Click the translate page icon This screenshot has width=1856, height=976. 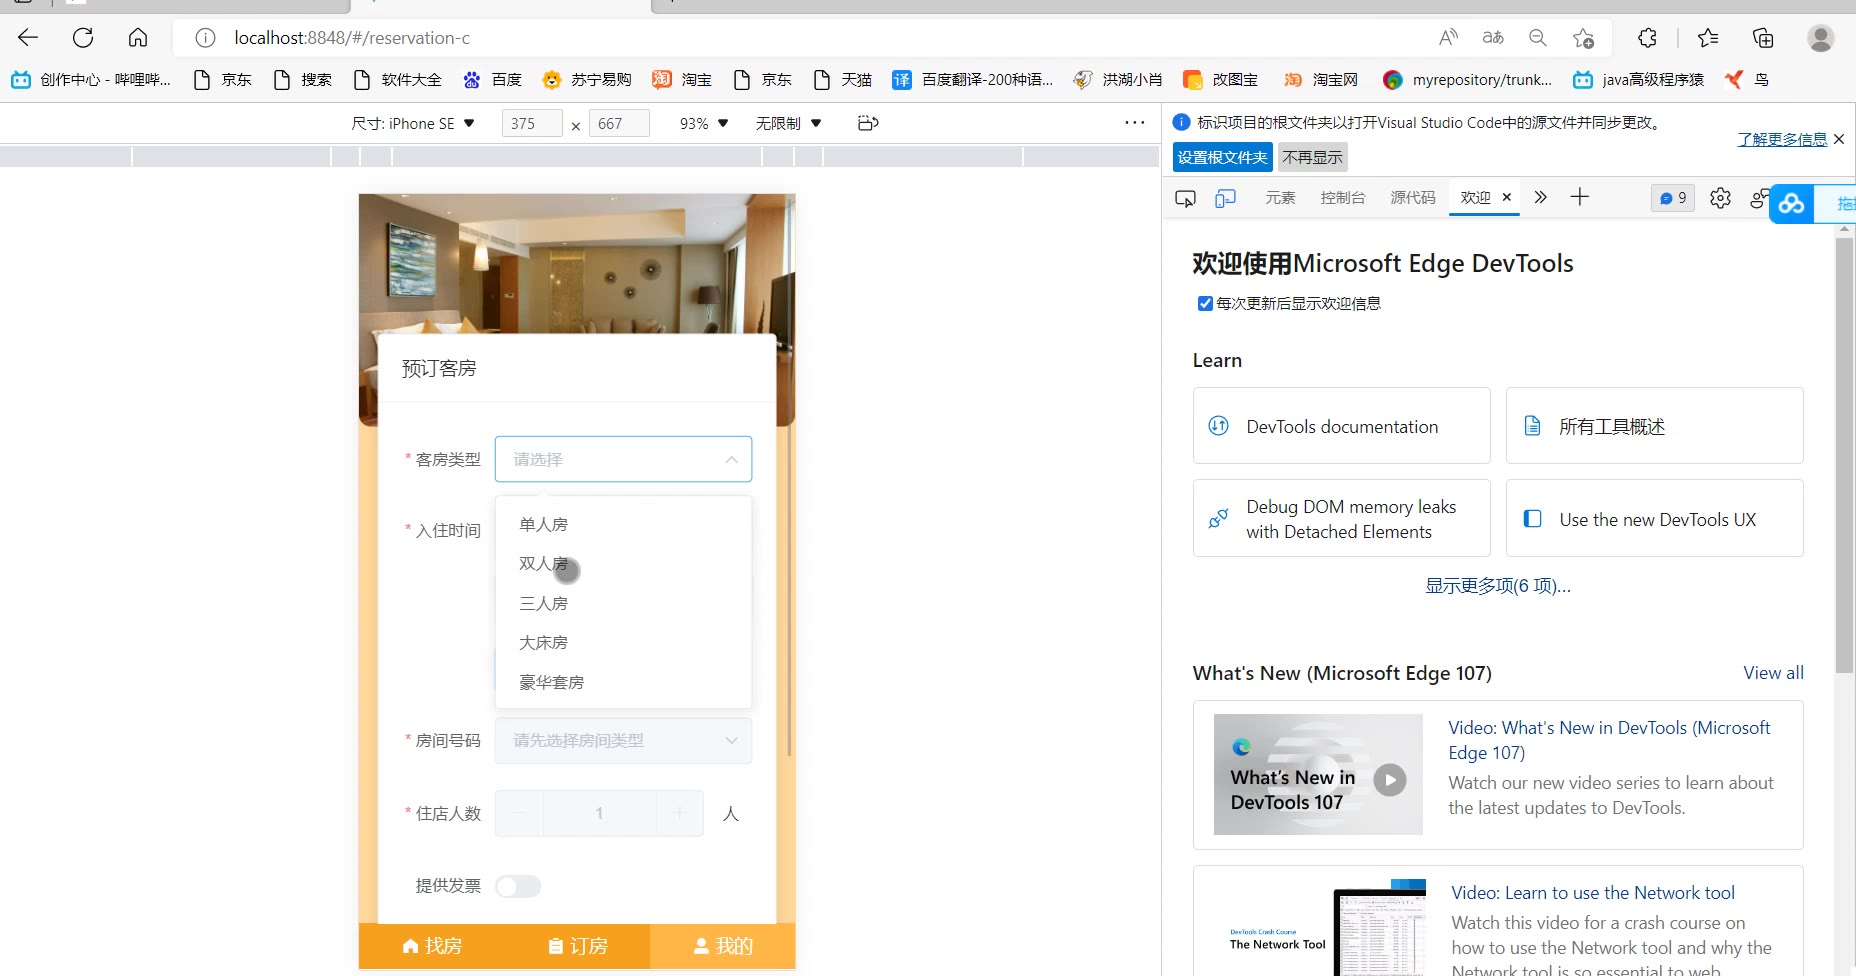pos(1493,38)
